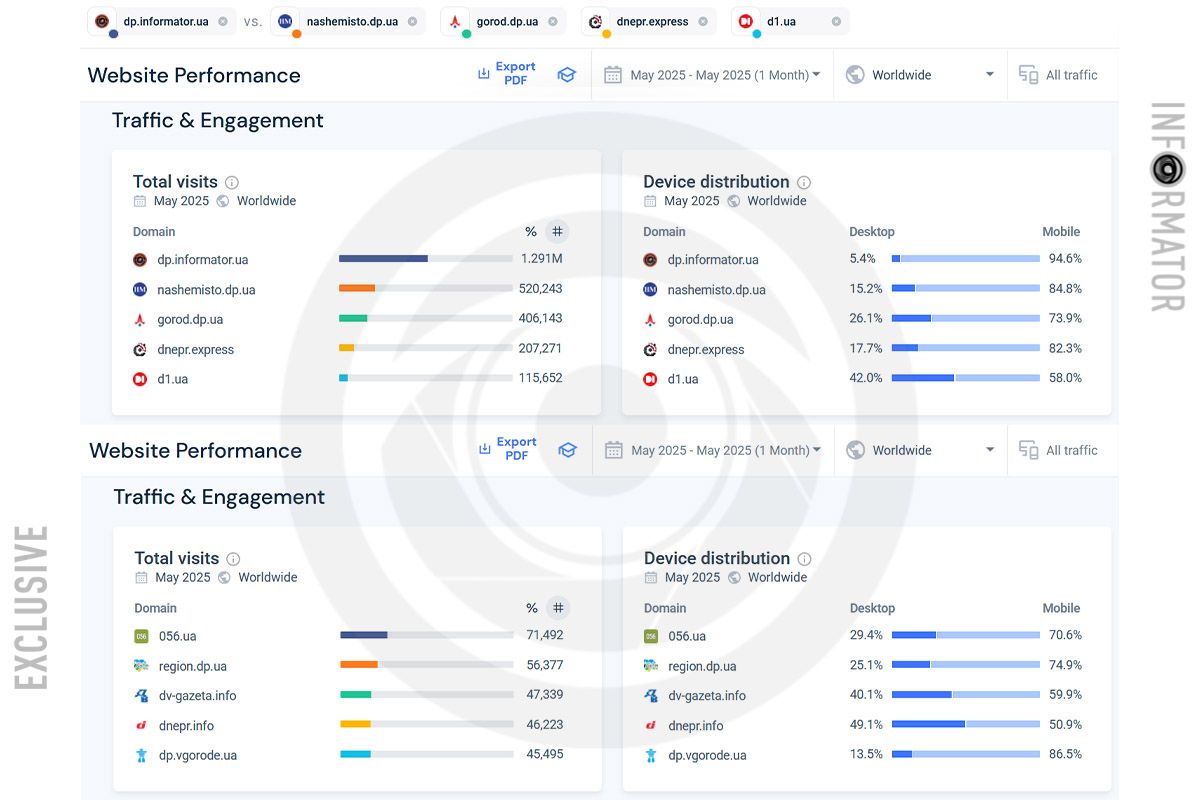Click gorod.dp.ua green visits bar
Image resolution: width=1200 pixels, height=800 pixels.
pos(353,318)
